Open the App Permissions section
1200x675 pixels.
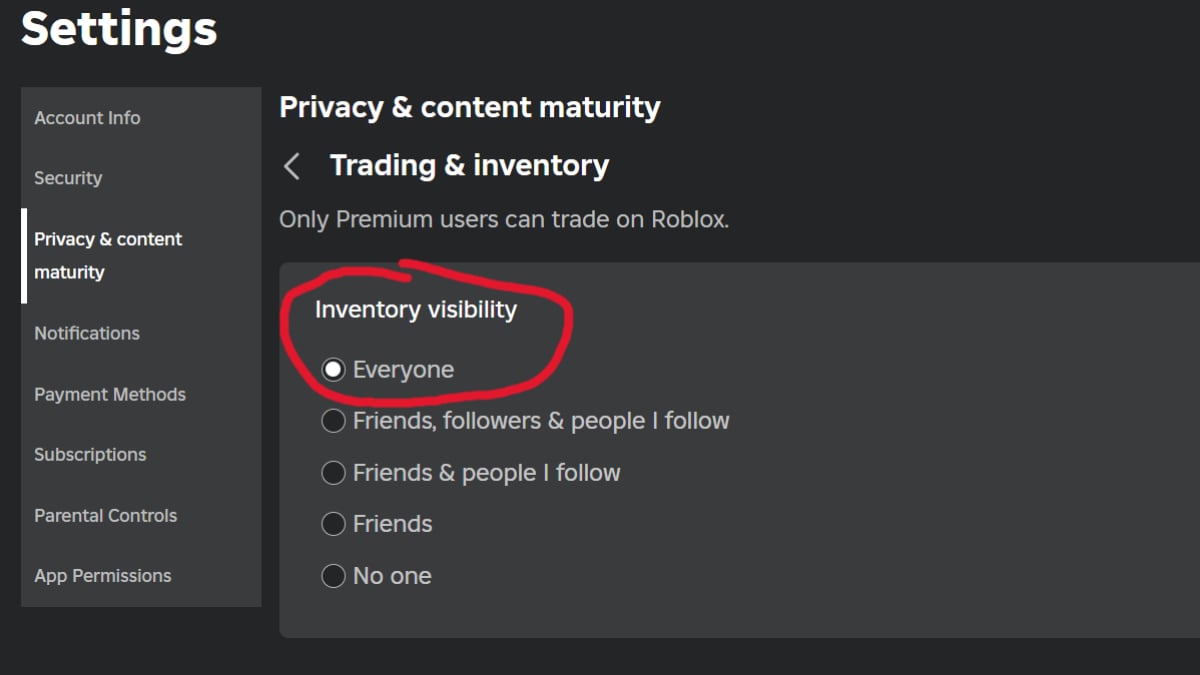[x=103, y=575]
